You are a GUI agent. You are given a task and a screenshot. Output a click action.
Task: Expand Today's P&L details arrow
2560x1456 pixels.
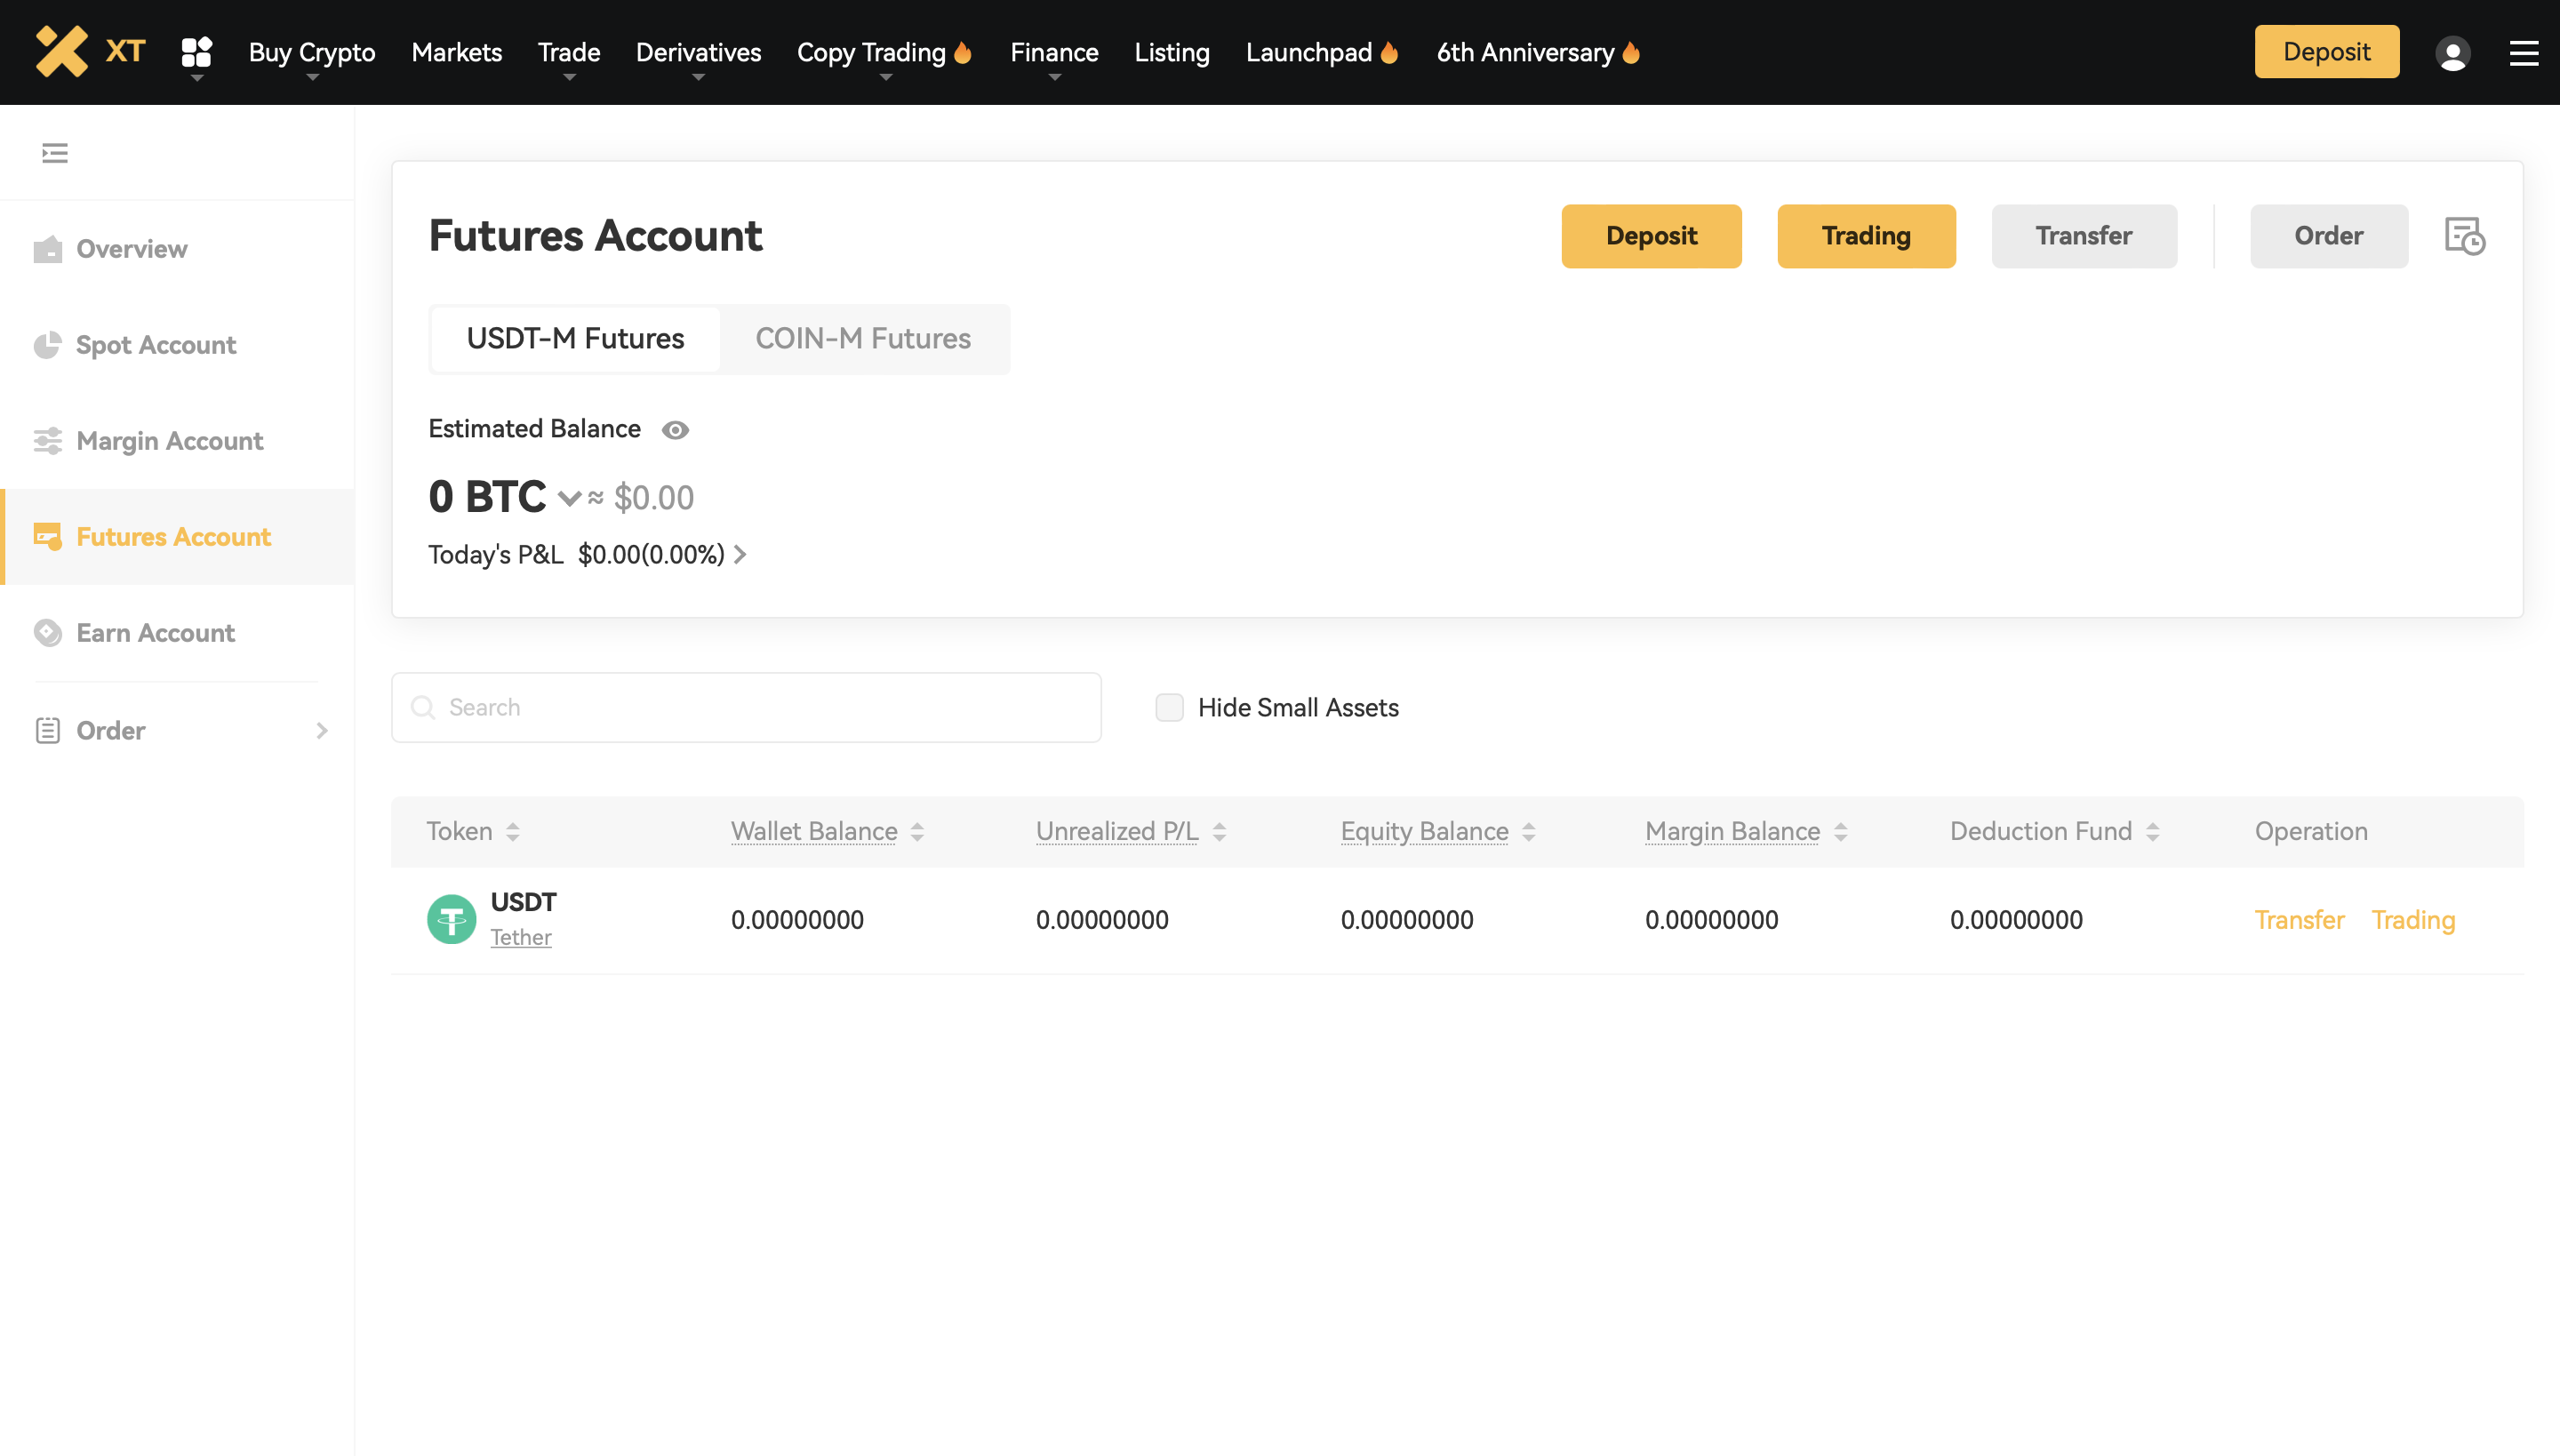pyautogui.click(x=740, y=555)
